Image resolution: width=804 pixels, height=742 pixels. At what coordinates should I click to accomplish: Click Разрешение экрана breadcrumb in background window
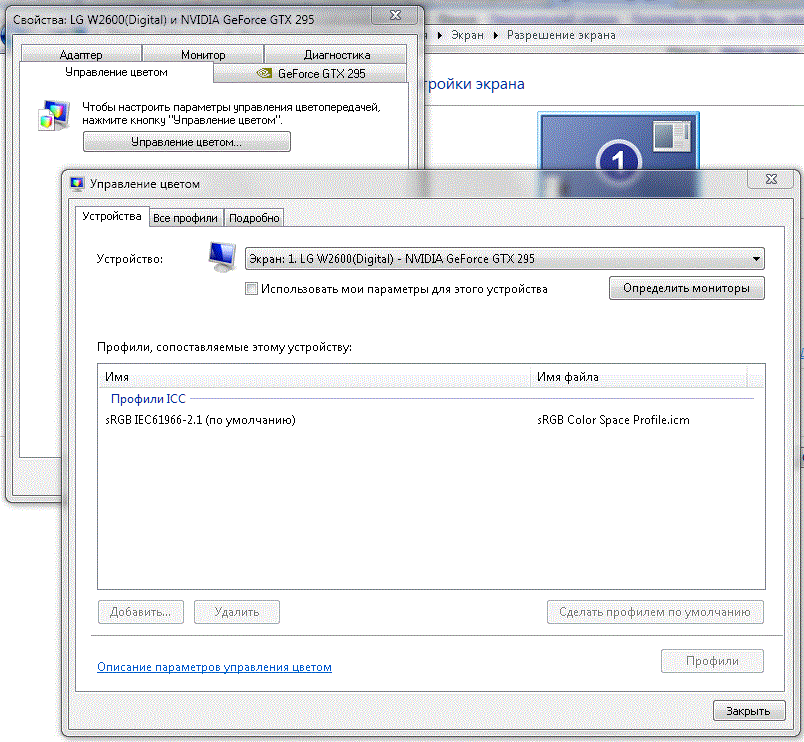[561, 35]
